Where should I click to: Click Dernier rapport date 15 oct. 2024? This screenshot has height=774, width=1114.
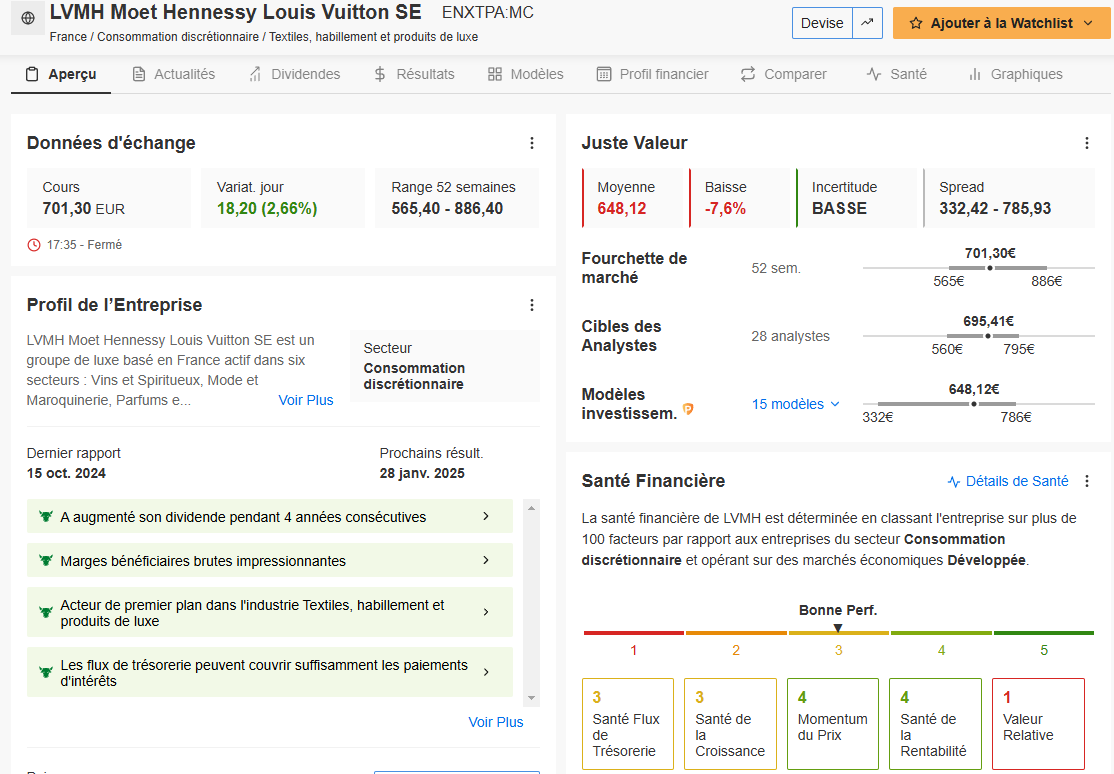click(66, 473)
